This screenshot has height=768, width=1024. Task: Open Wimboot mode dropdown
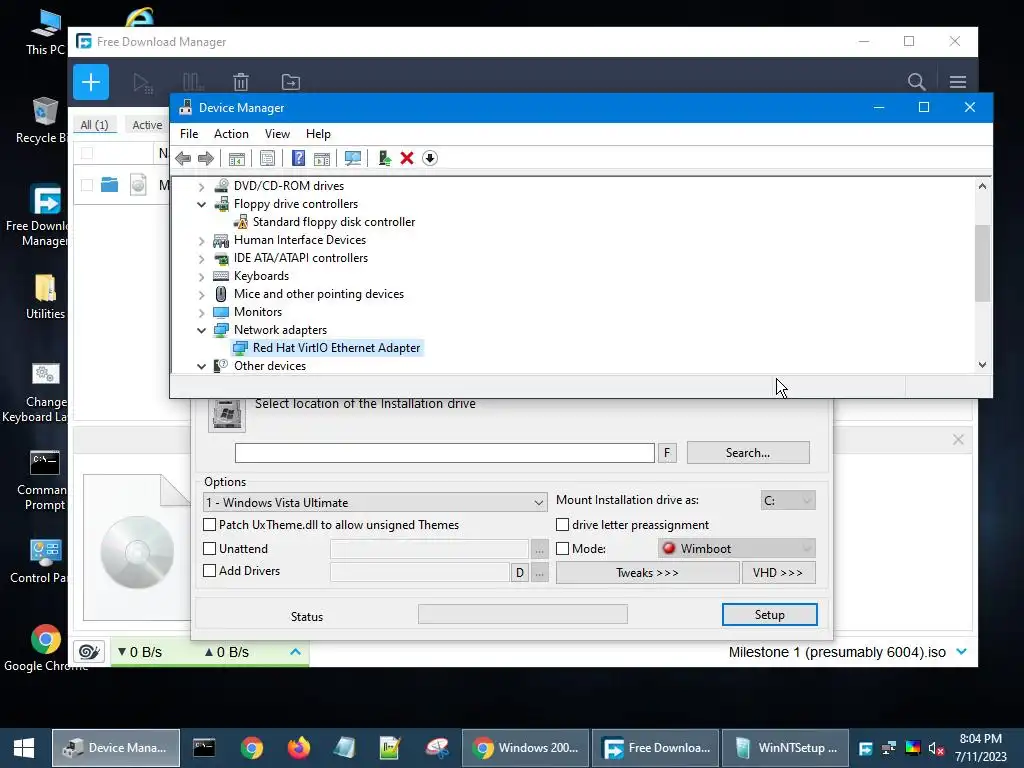coord(737,549)
